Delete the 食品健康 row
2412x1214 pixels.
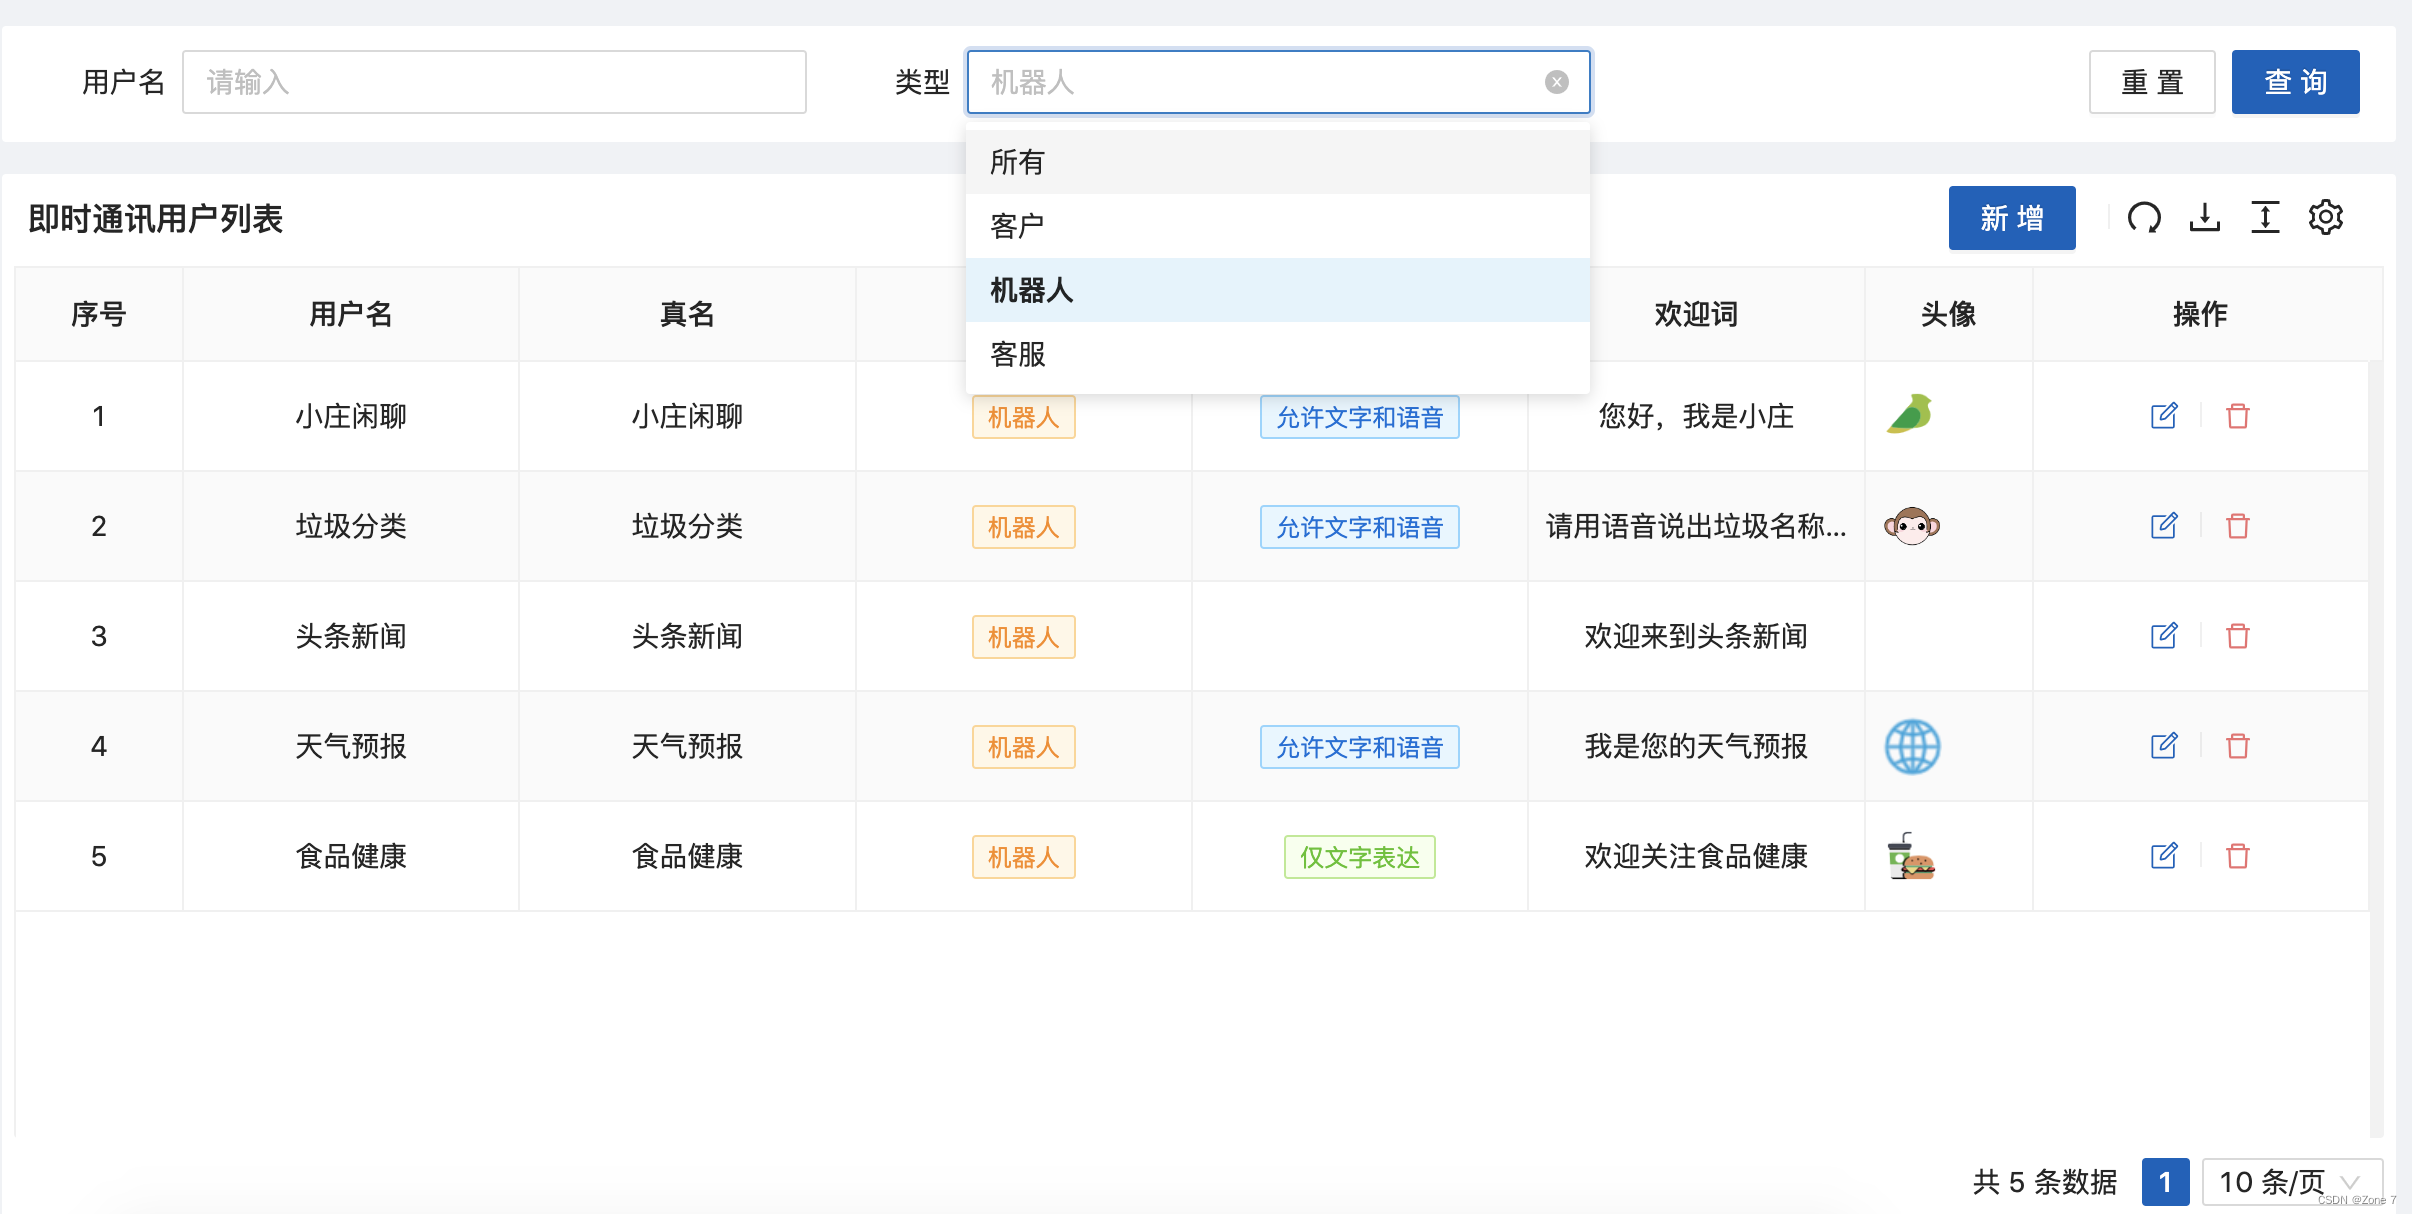2238,856
